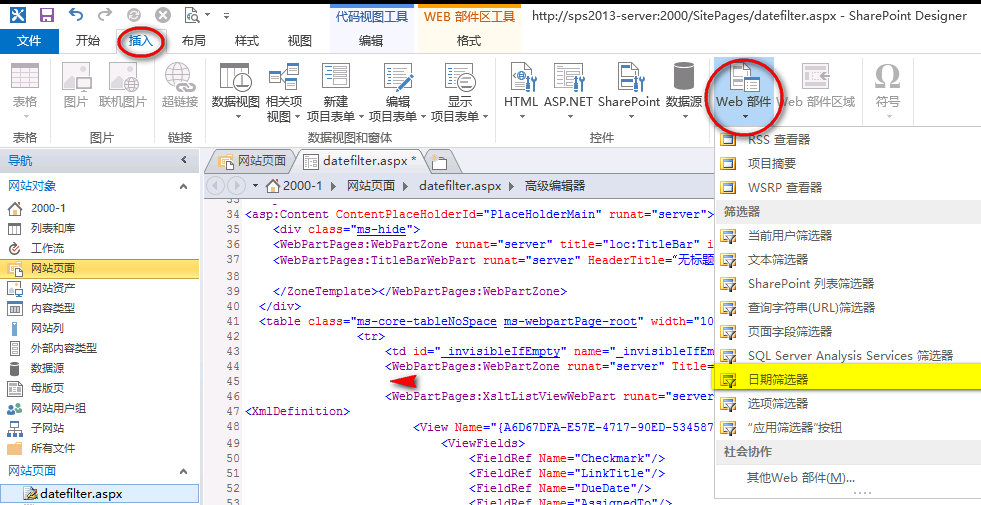
Task: Choose RSS 查看器 menu entry
Action: (847, 140)
